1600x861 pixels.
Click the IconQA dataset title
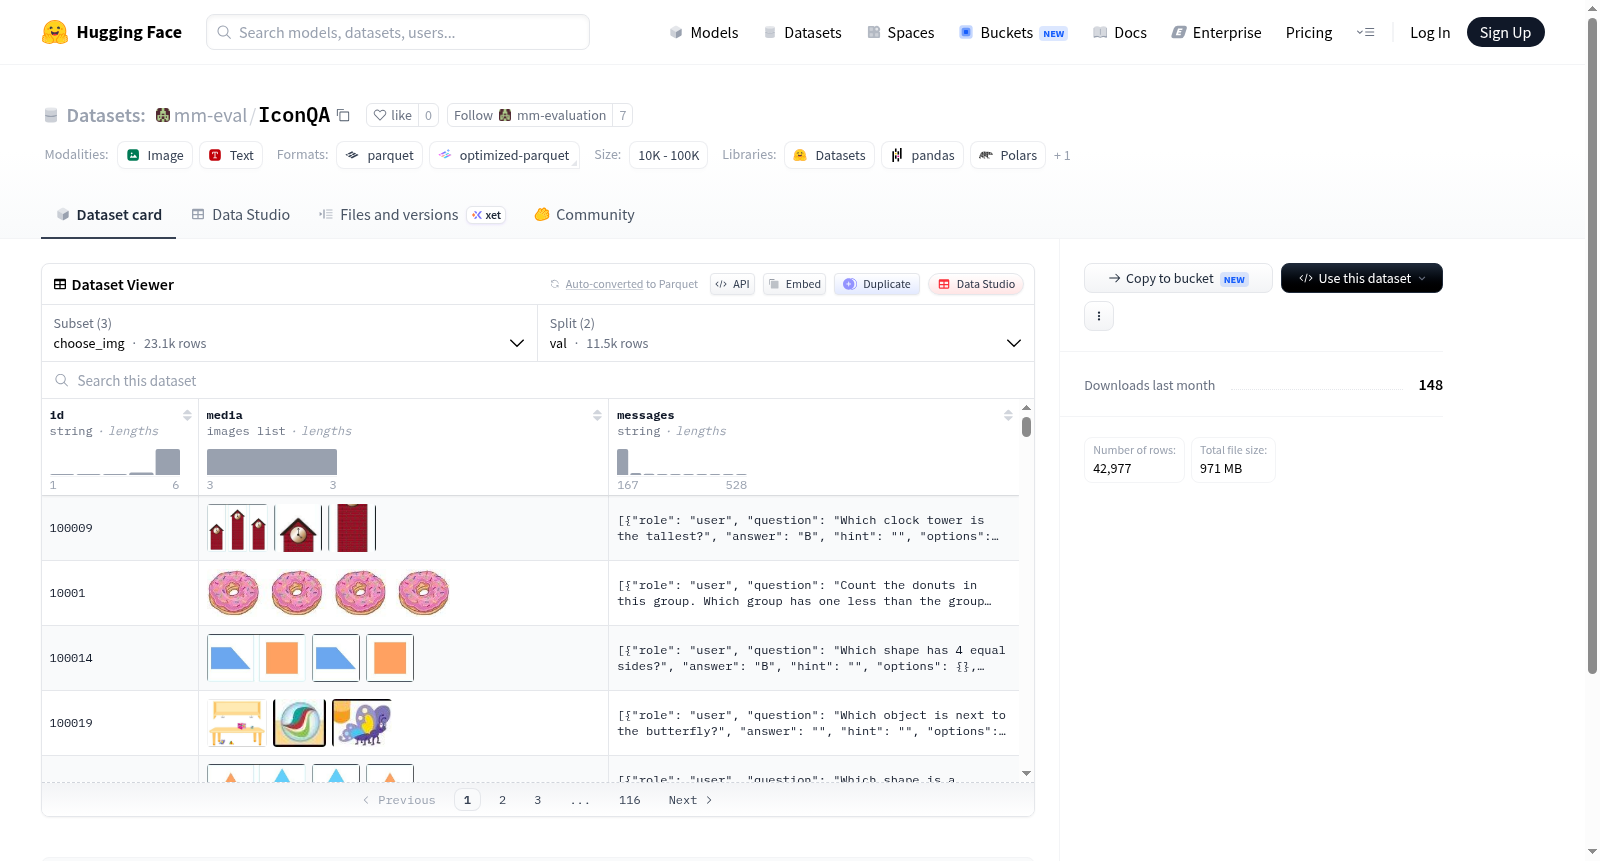294,115
